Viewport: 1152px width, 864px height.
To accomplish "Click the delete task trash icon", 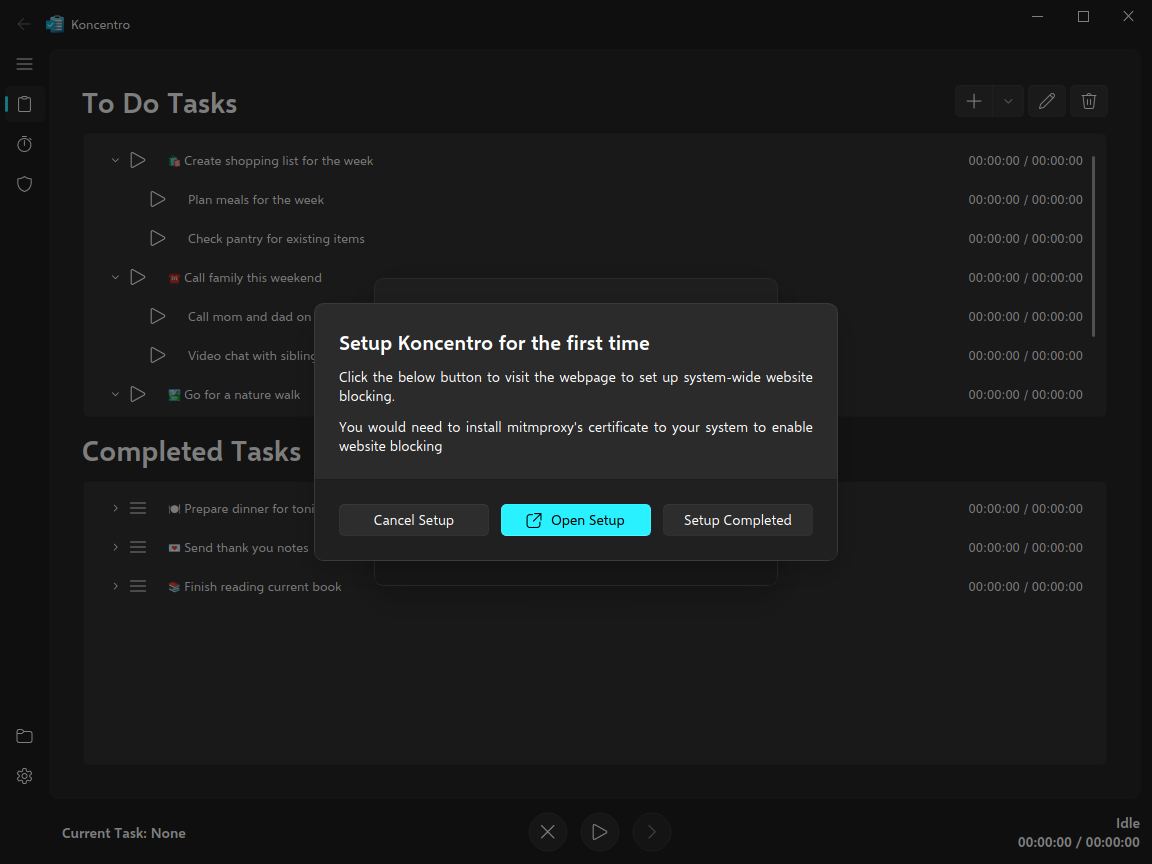I will (x=1089, y=101).
